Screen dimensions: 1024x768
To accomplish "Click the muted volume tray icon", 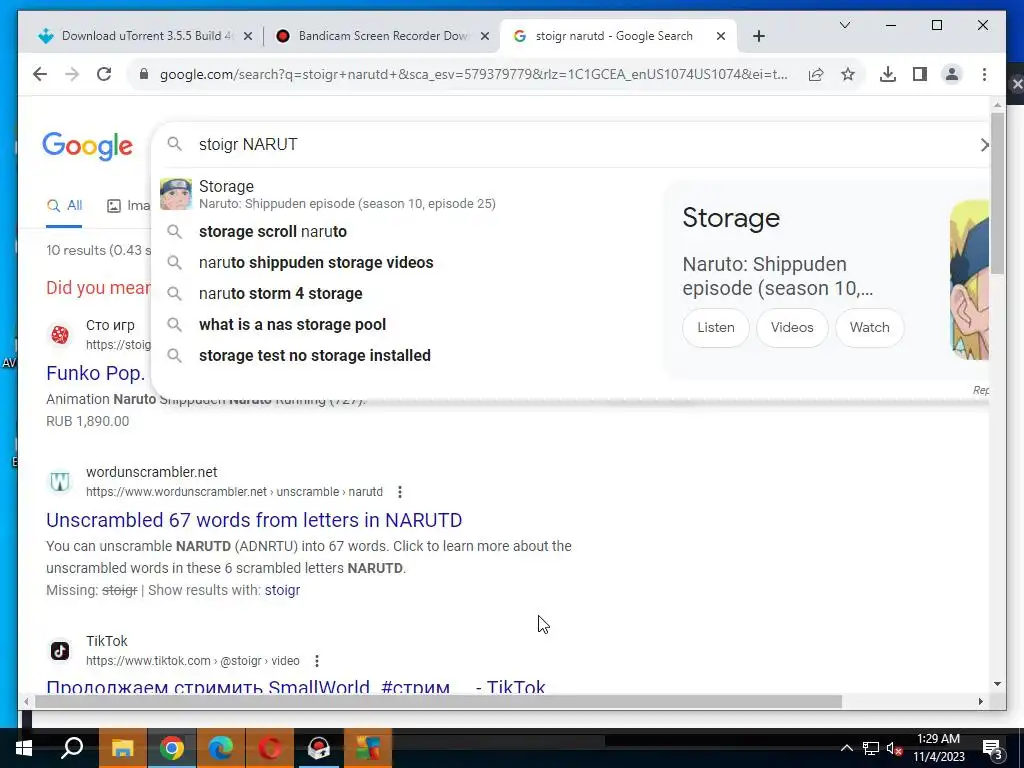I will tap(894, 748).
